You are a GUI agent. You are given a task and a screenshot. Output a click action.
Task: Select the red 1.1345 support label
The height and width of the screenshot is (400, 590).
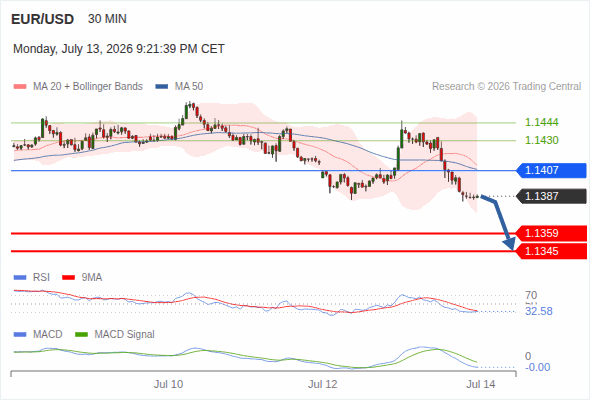(551, 251)
